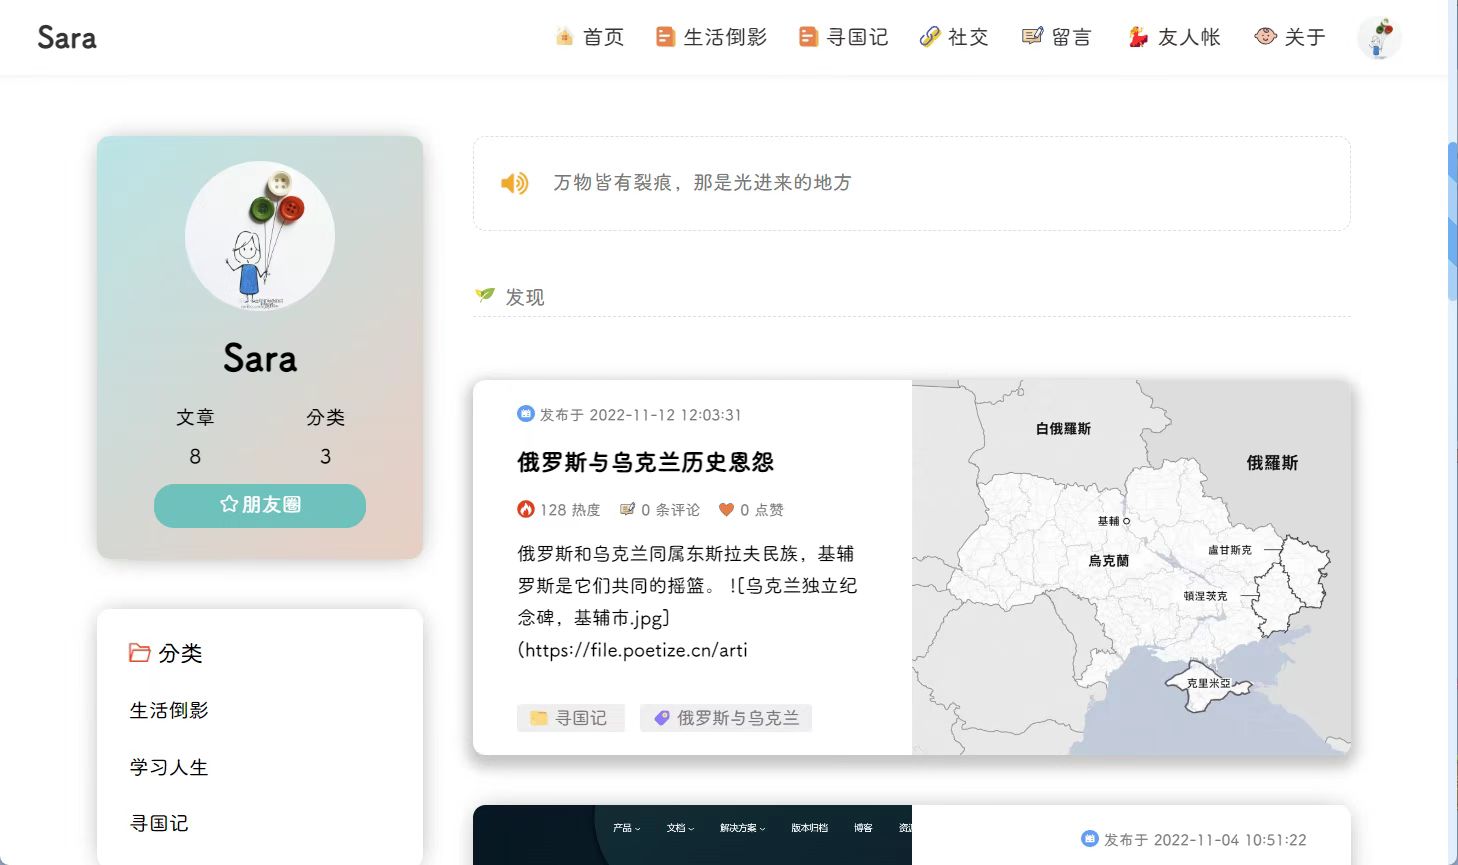Click the 朋友圈 button
This screenshot has width=1458, height=865.
(x=260, y=505)
